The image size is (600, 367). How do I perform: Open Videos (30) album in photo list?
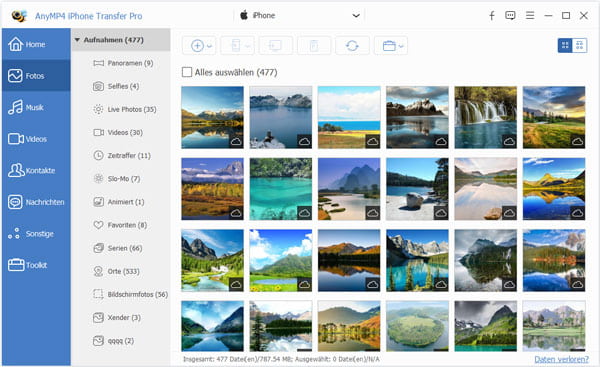click(x=118, y=132)
